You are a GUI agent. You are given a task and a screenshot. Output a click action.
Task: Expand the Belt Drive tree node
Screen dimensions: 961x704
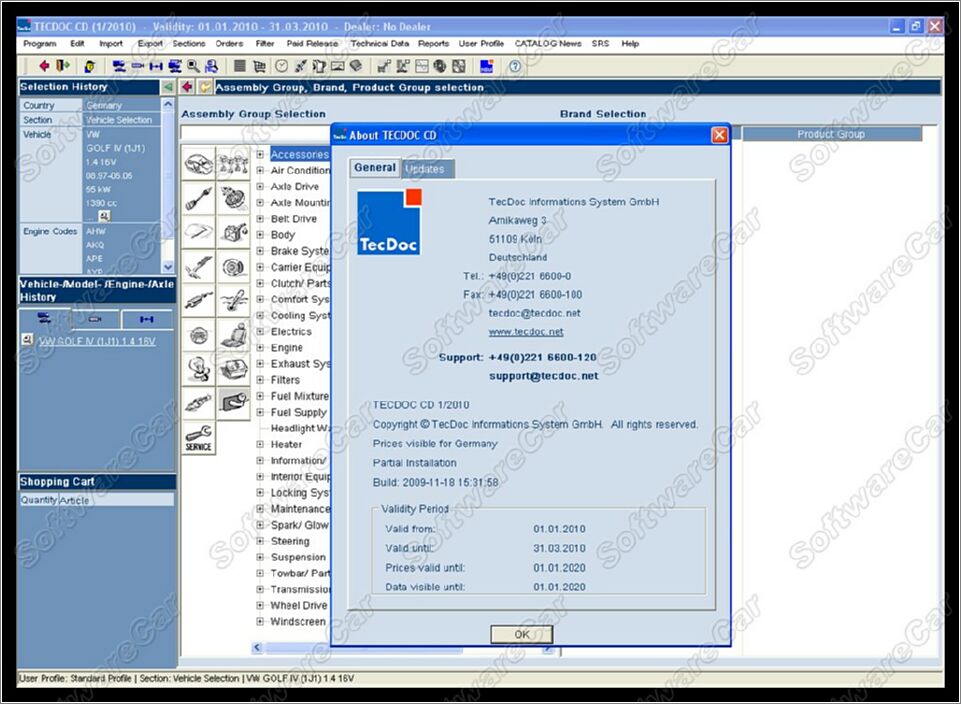260,219
